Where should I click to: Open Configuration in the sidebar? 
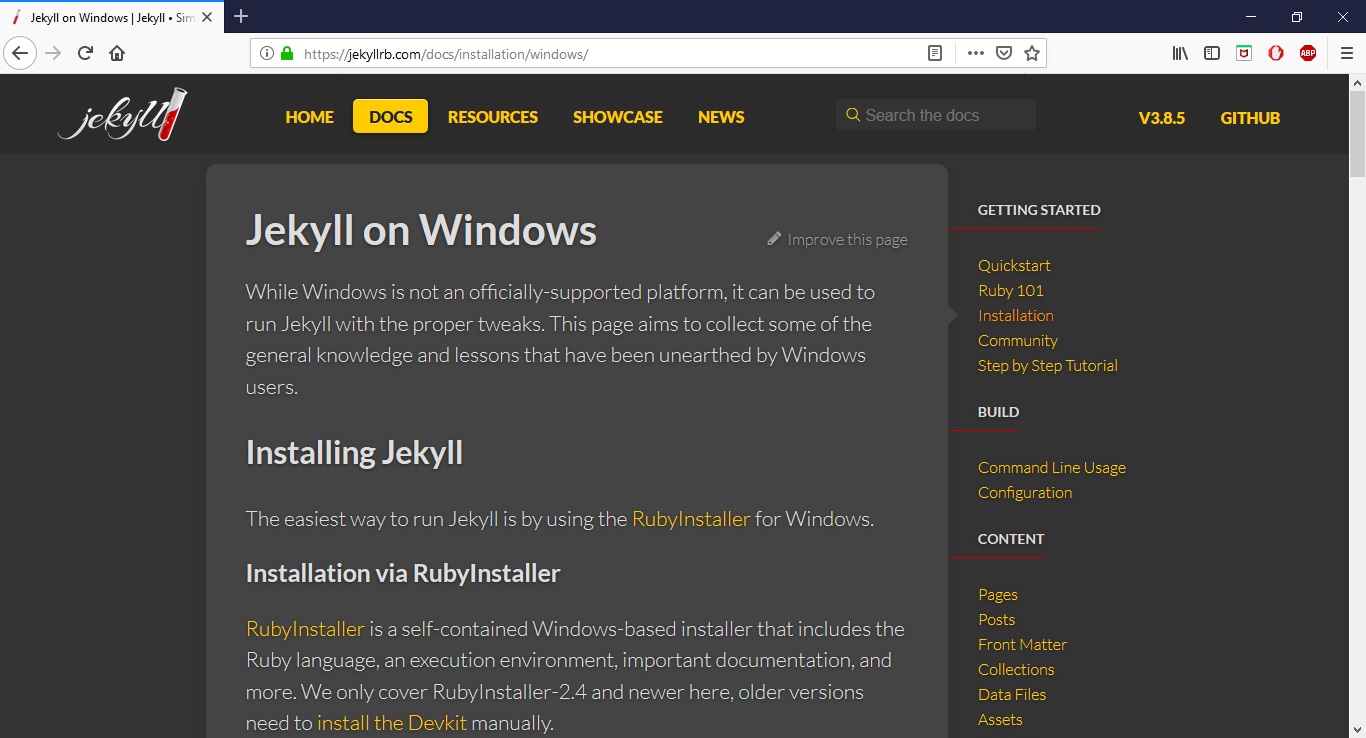coord(1025,492)
